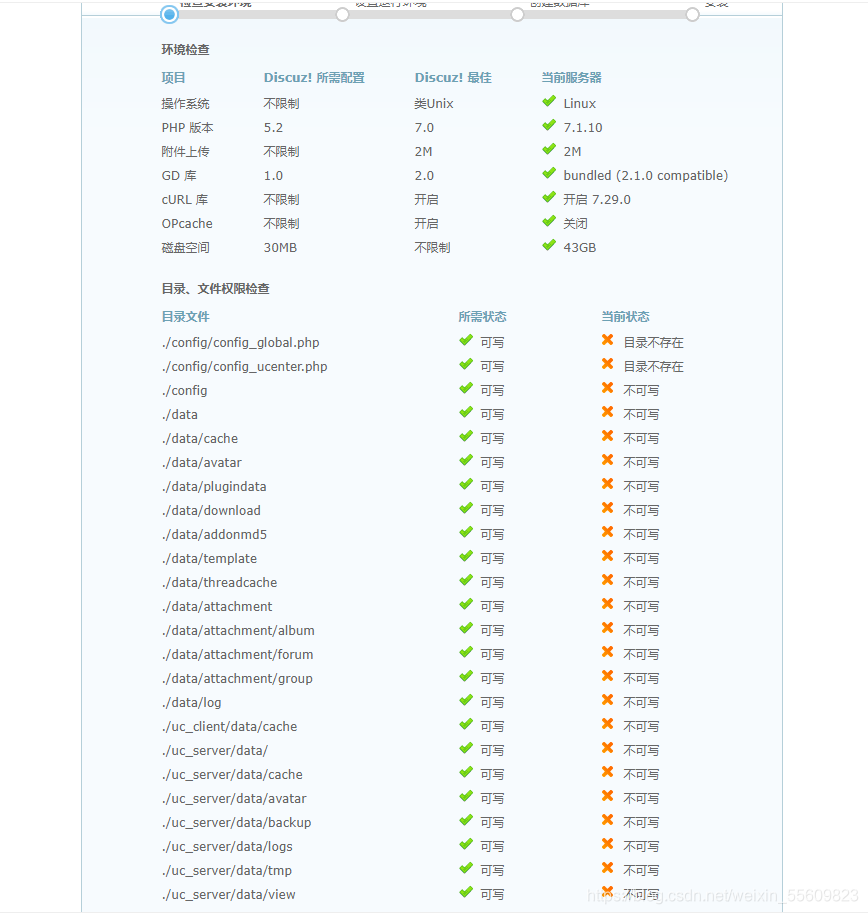Viewport: 868px width, 914px height.
Task: Select the active first step circle in progress bar
Action: click(169, 15)
